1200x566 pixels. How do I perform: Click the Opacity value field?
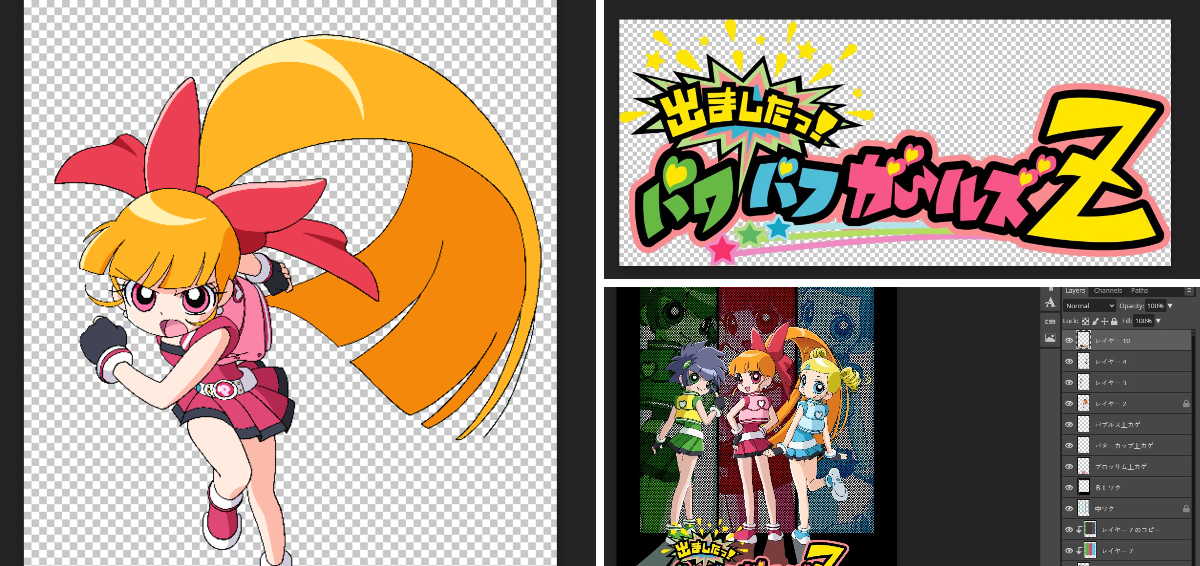pos(1155,305)
